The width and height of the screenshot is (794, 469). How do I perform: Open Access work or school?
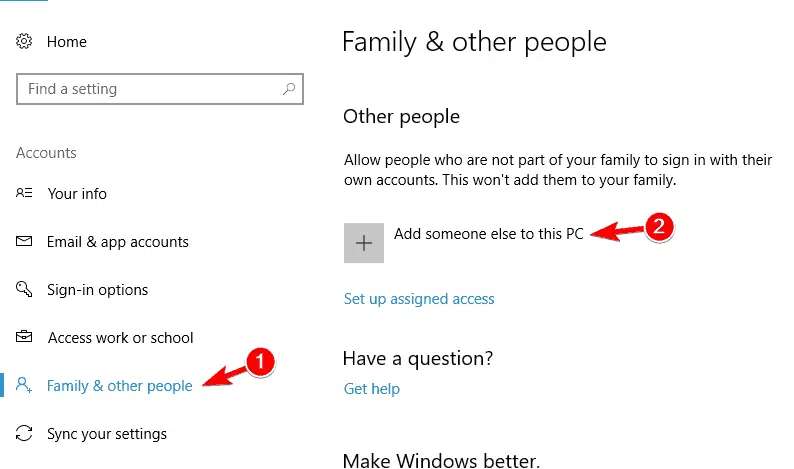click(x=121, y=338)
